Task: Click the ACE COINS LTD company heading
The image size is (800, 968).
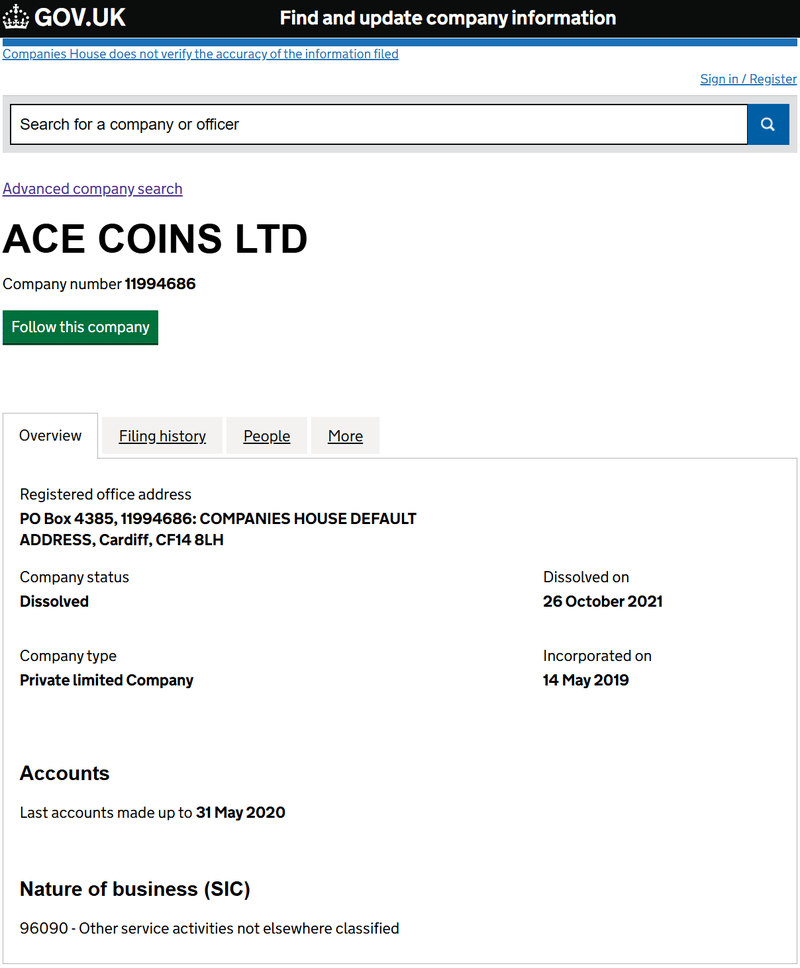Action: coord(155,239)
